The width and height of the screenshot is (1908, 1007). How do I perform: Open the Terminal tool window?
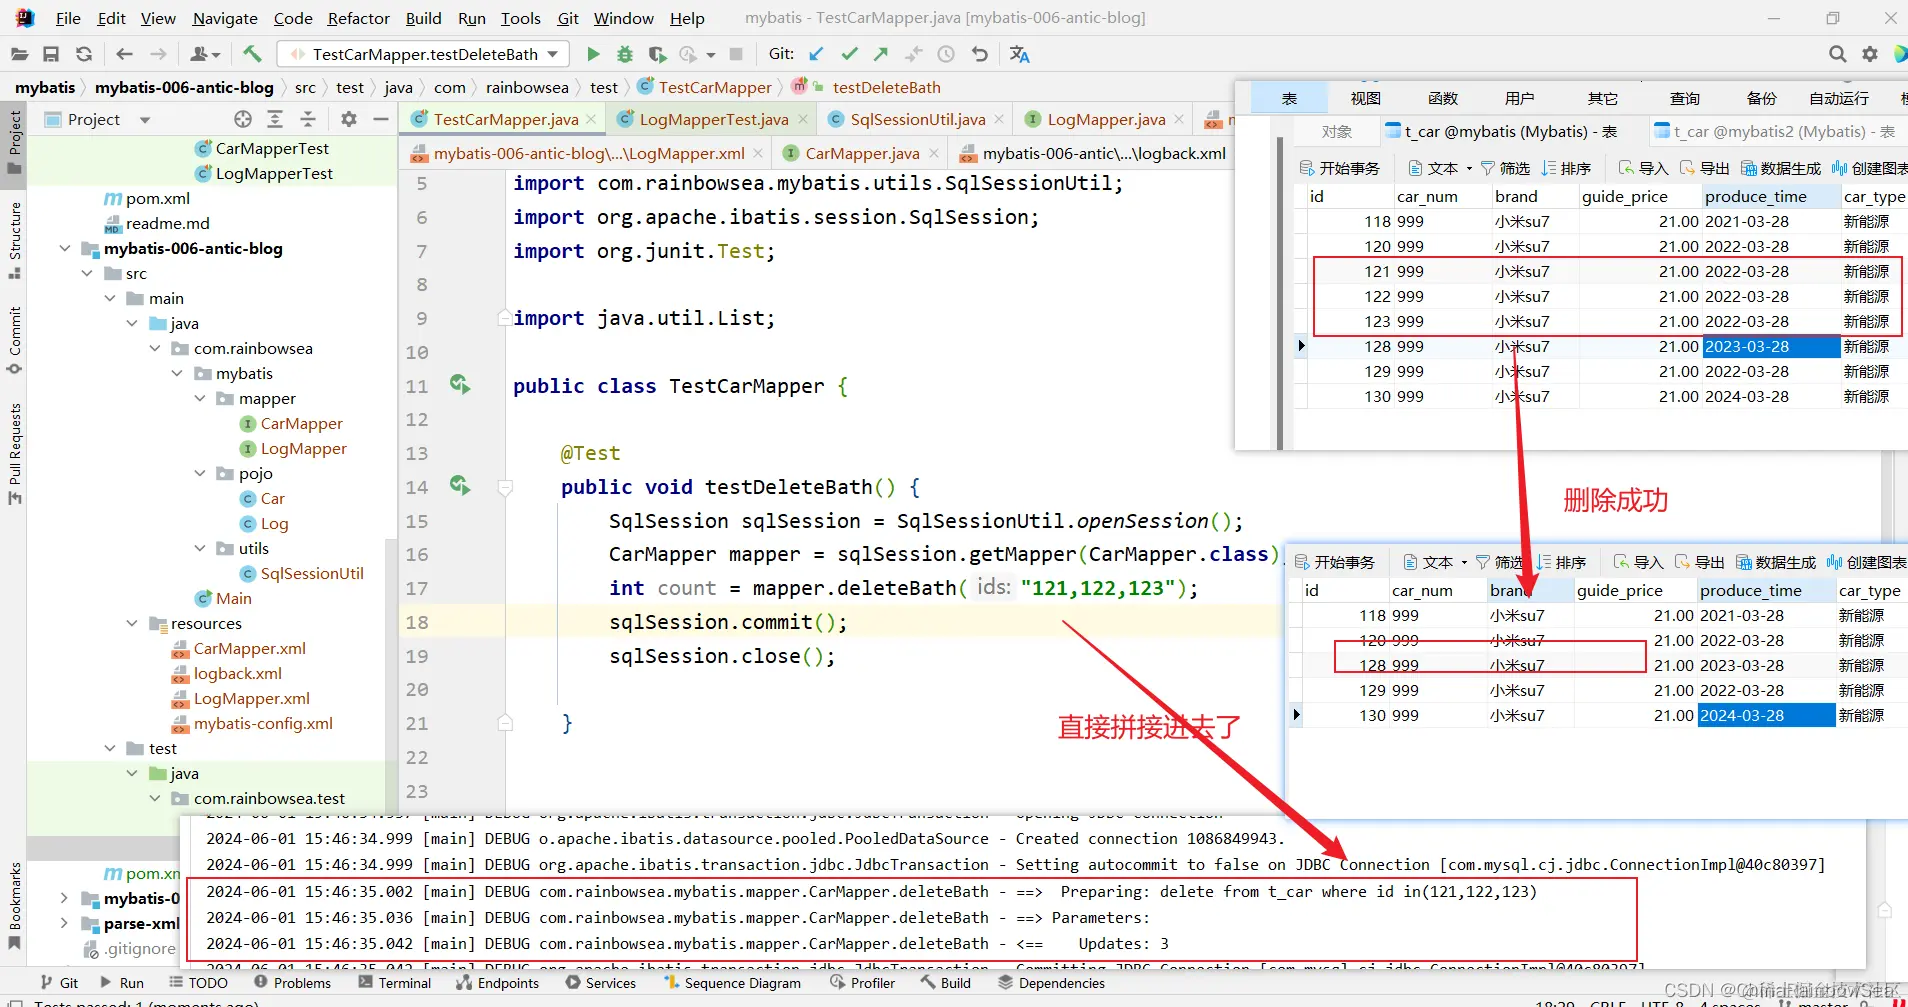pos(395,983)
